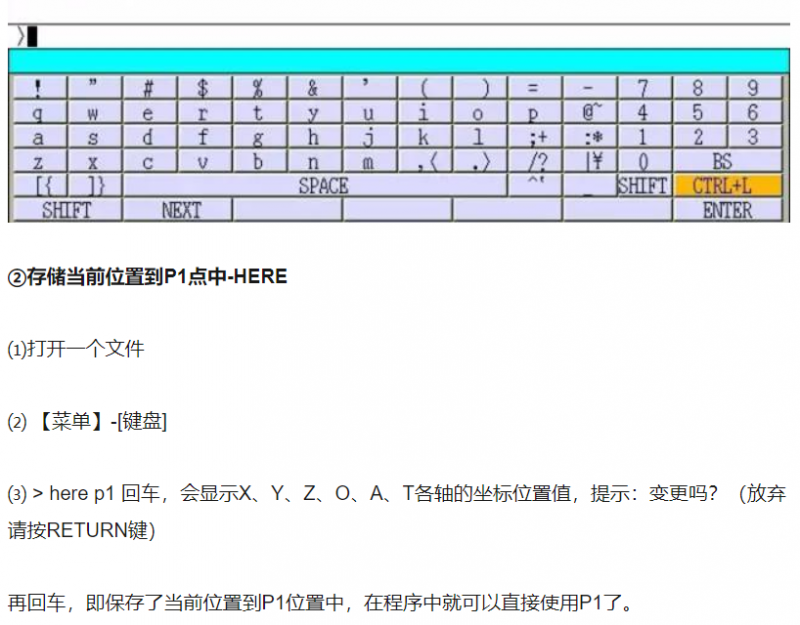Hit the 'b' letter key
Viewport: 800px width, 625px height.
260,161
